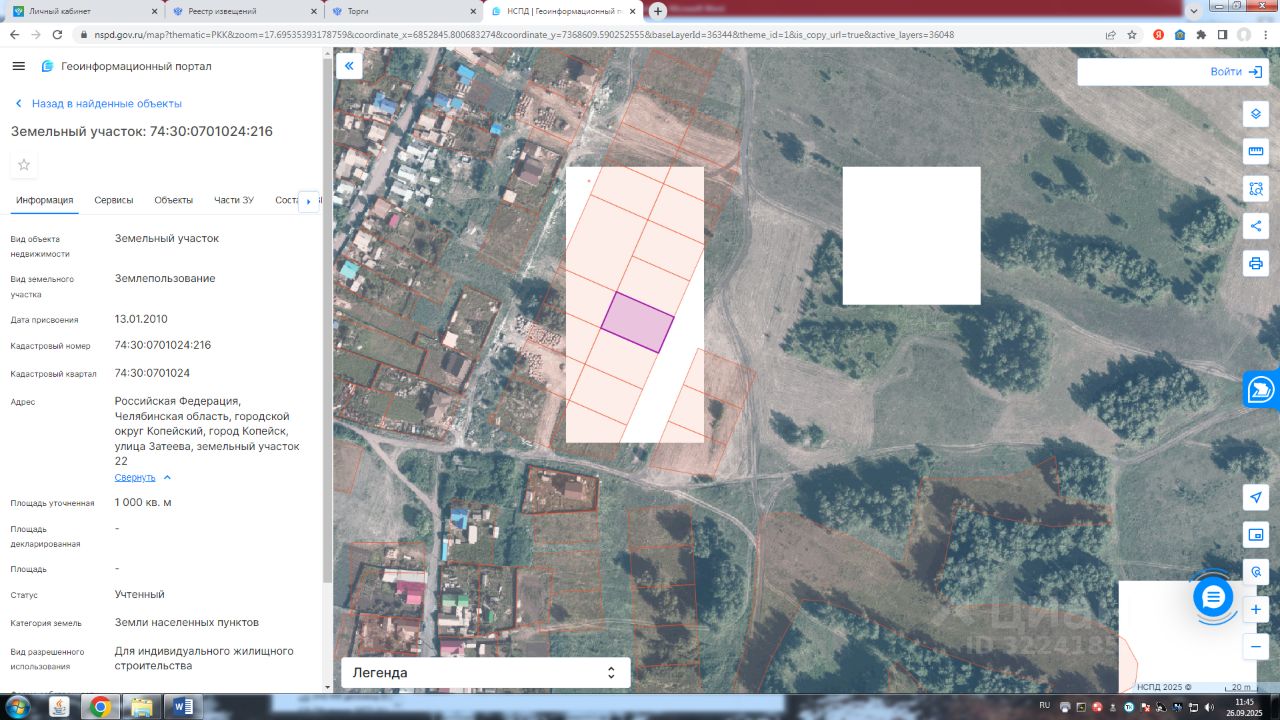1280x720 pixels.
Task: Center map on my location arrow
Action: 1256,497
